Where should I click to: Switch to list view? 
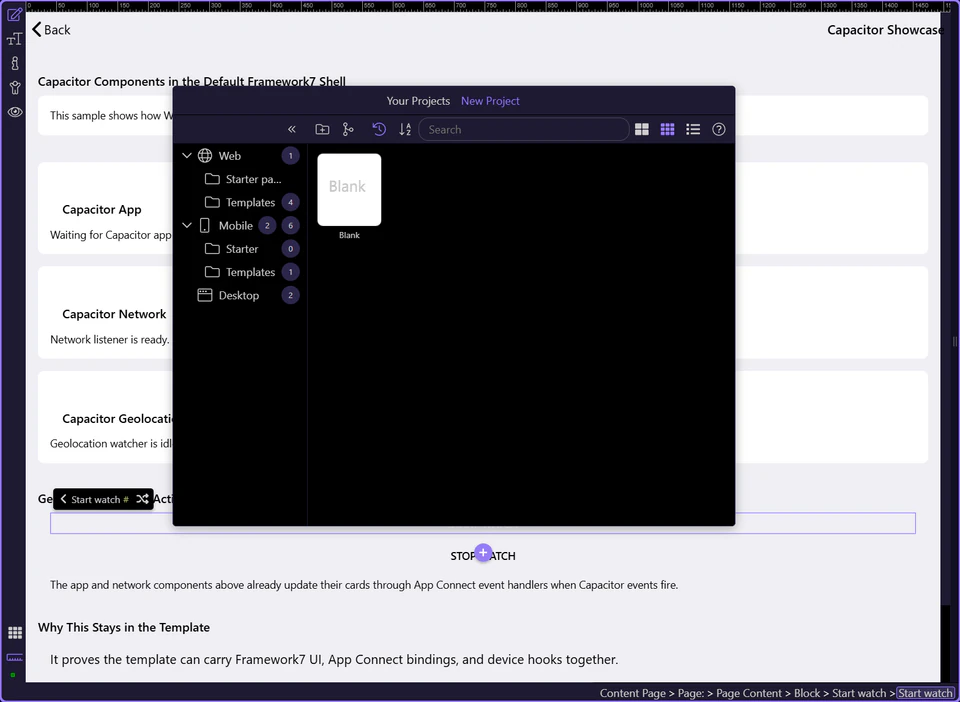(693, 129)
